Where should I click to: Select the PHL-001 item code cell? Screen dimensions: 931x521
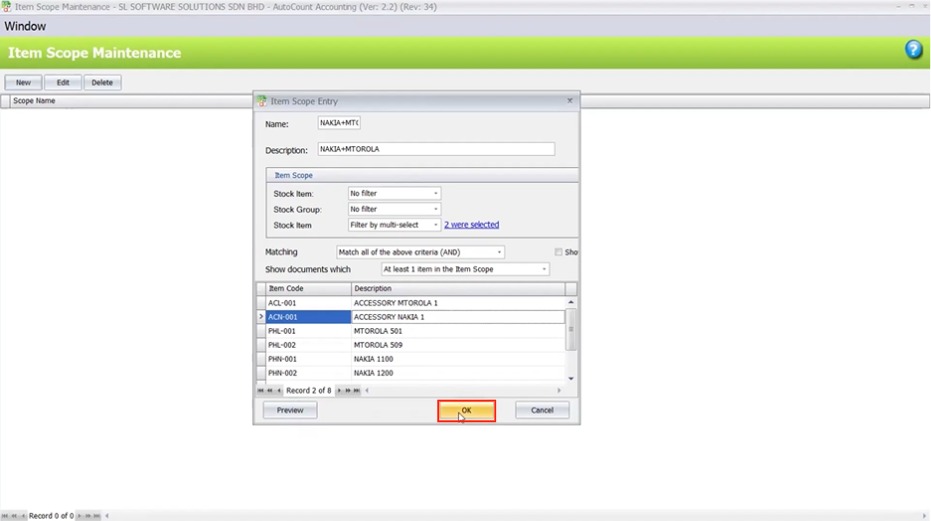[308, 331]
